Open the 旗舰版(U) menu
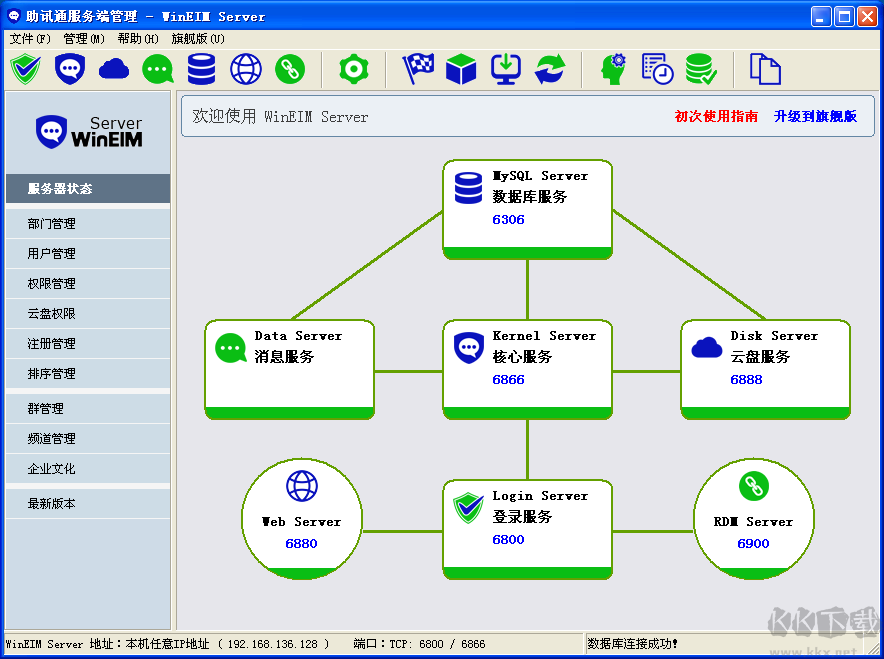The image size is (884, 659). (x=198, y=39)
